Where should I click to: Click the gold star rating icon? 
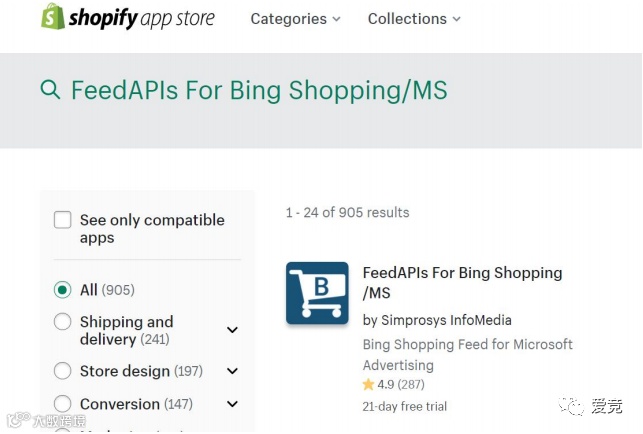point(368,385)
